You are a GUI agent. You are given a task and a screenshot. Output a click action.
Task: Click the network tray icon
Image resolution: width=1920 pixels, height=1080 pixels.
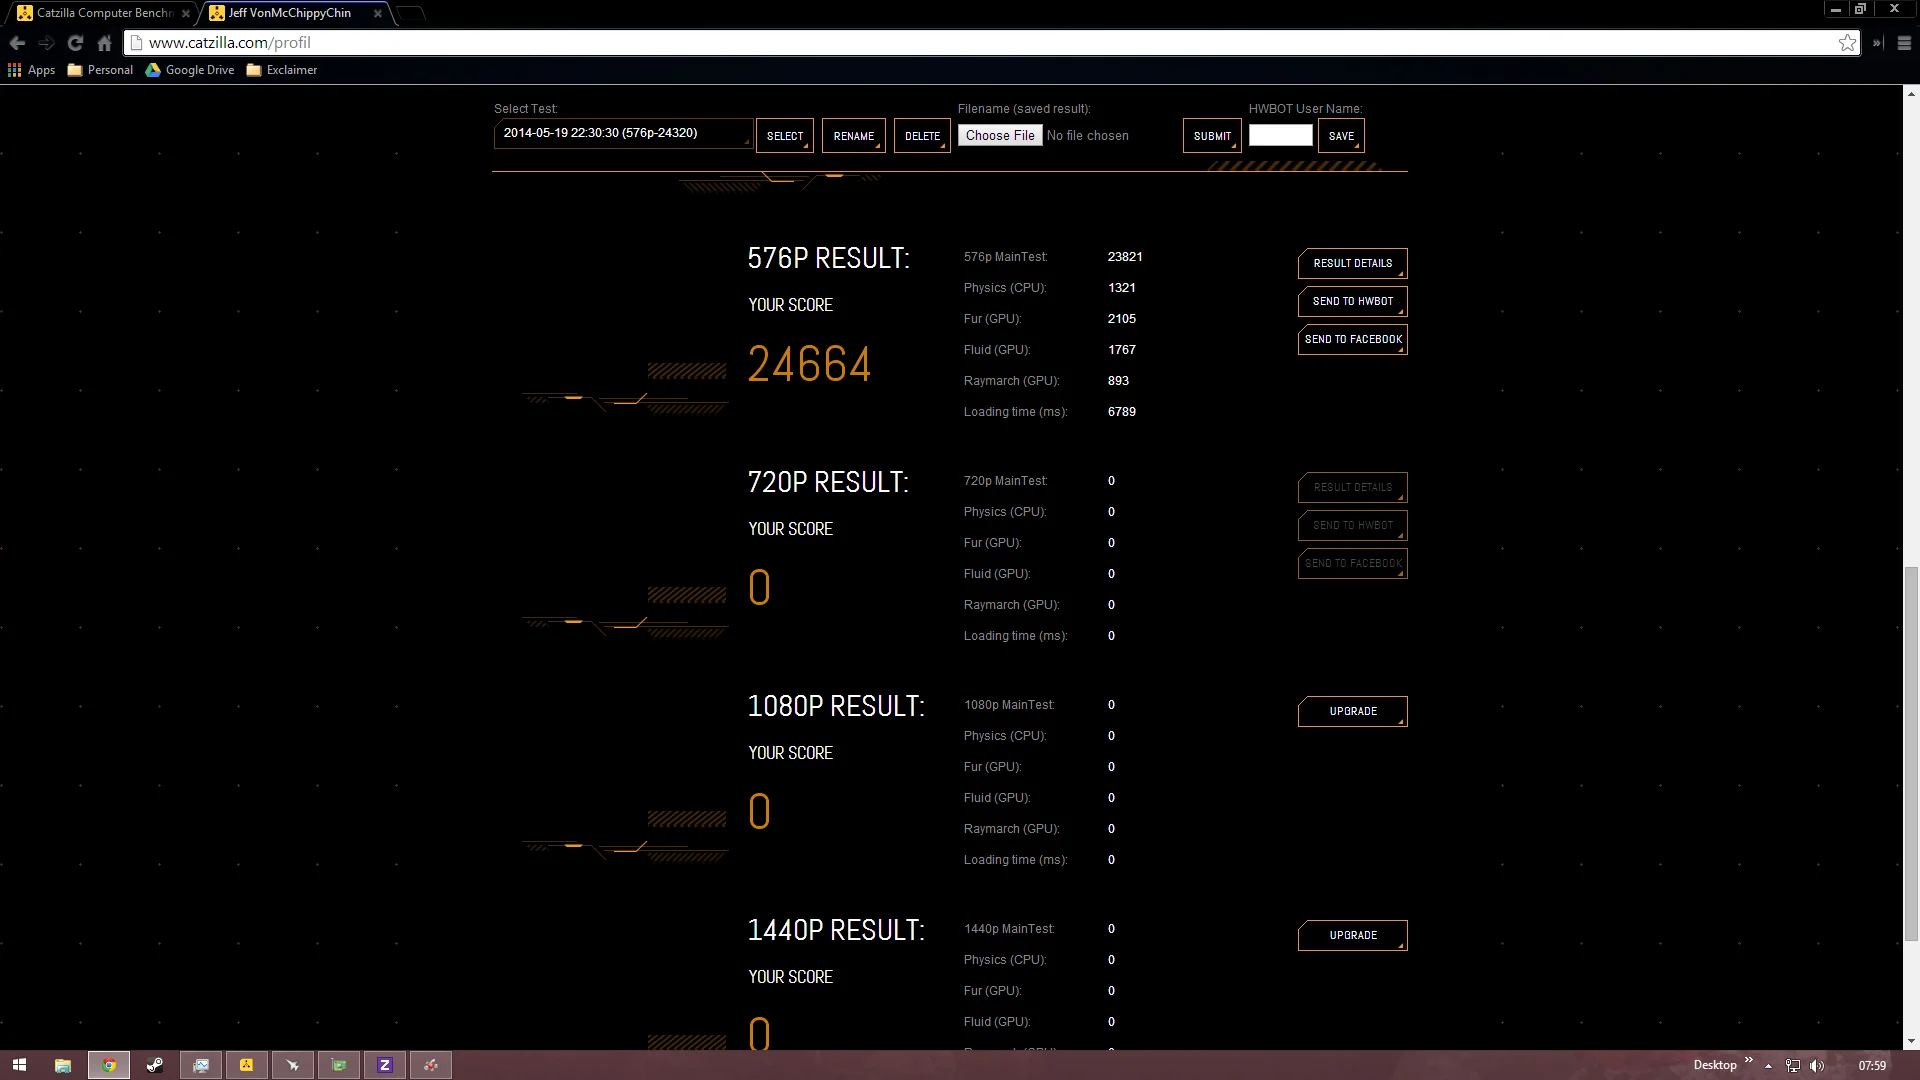(1793, 1066)
